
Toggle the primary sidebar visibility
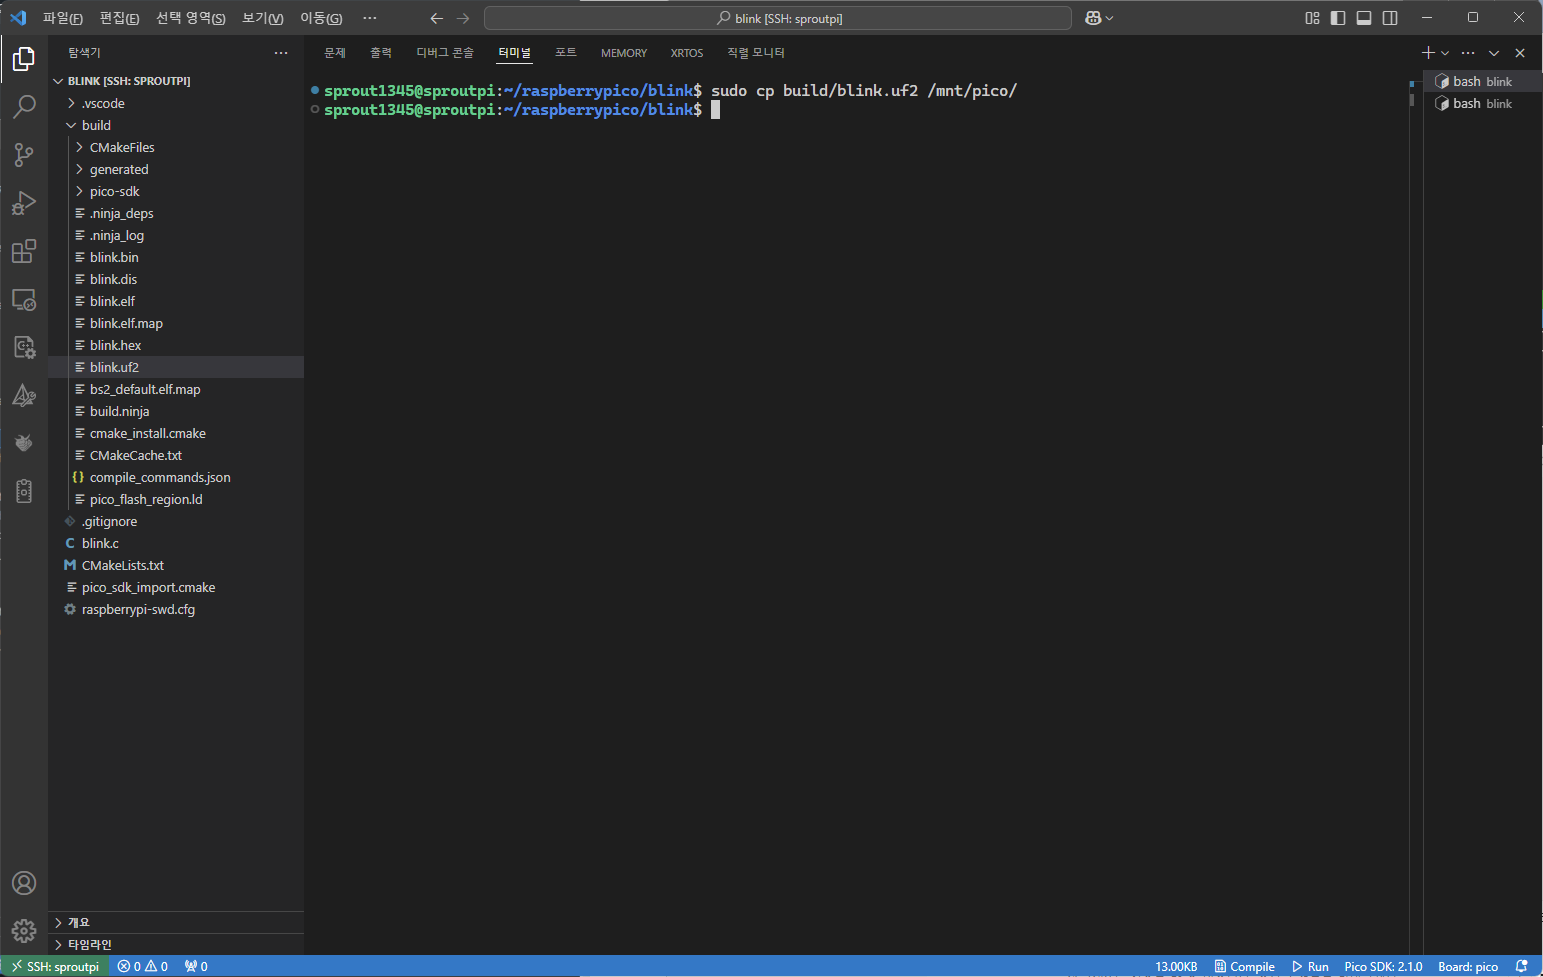coord(1338,18)
